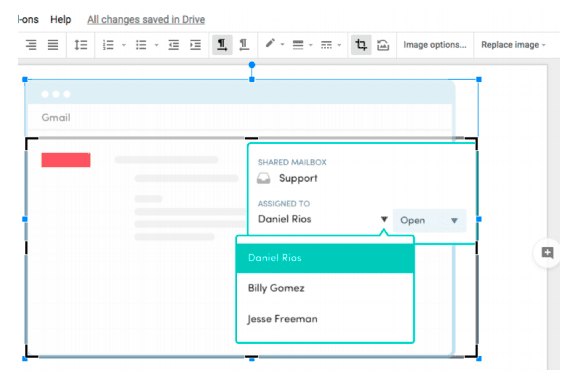Click the image rotation handle
This screenshot has width=576, height=390.
click(252, 65)
